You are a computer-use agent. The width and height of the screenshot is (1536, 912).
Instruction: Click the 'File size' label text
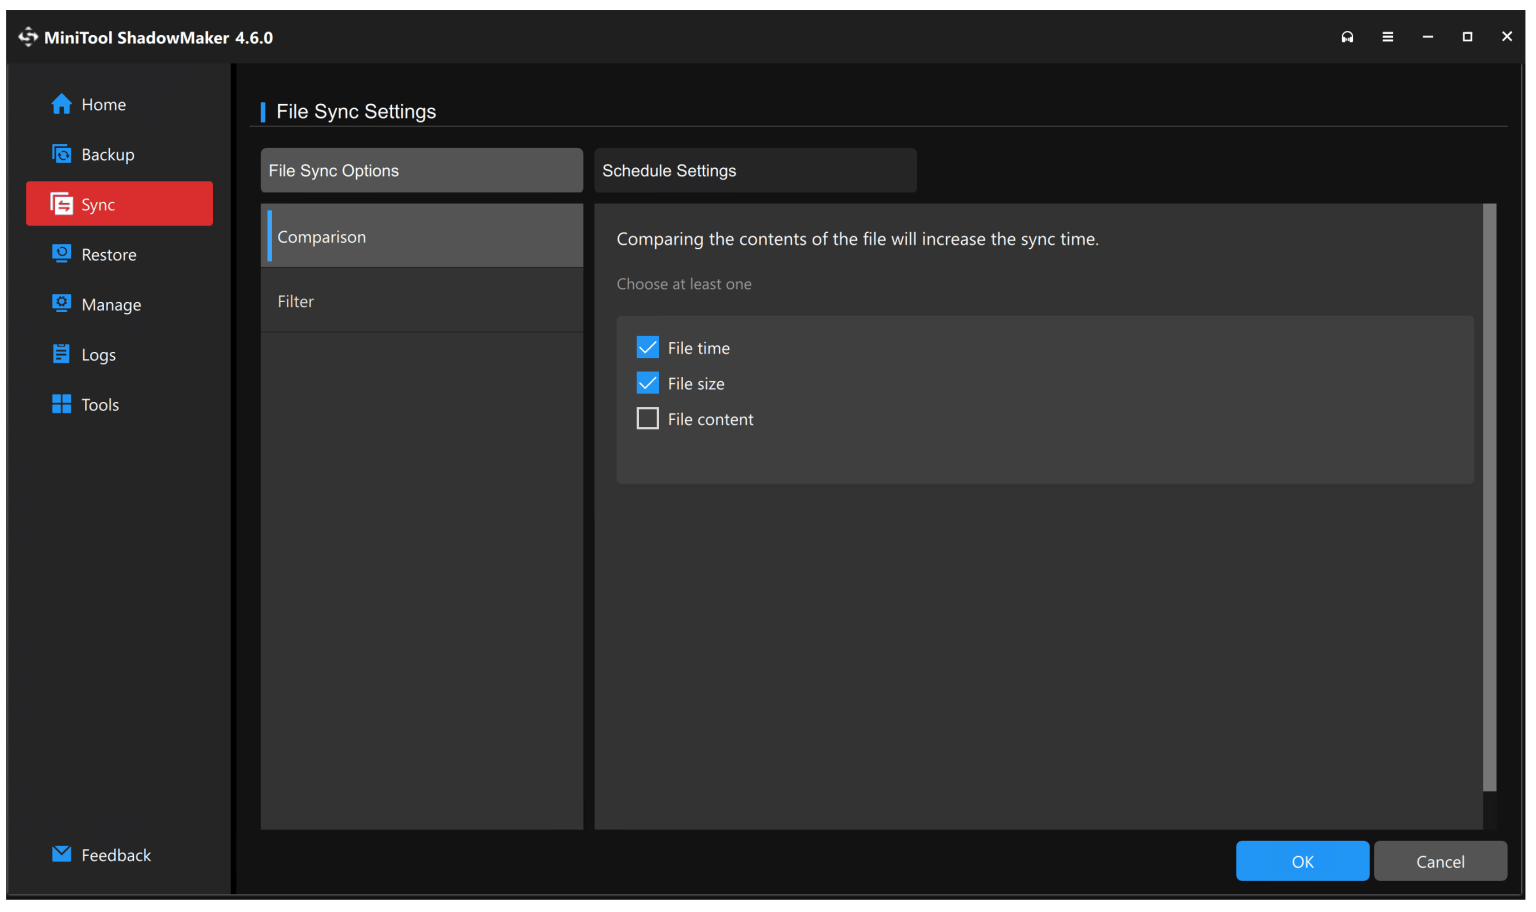coord(696,384)
